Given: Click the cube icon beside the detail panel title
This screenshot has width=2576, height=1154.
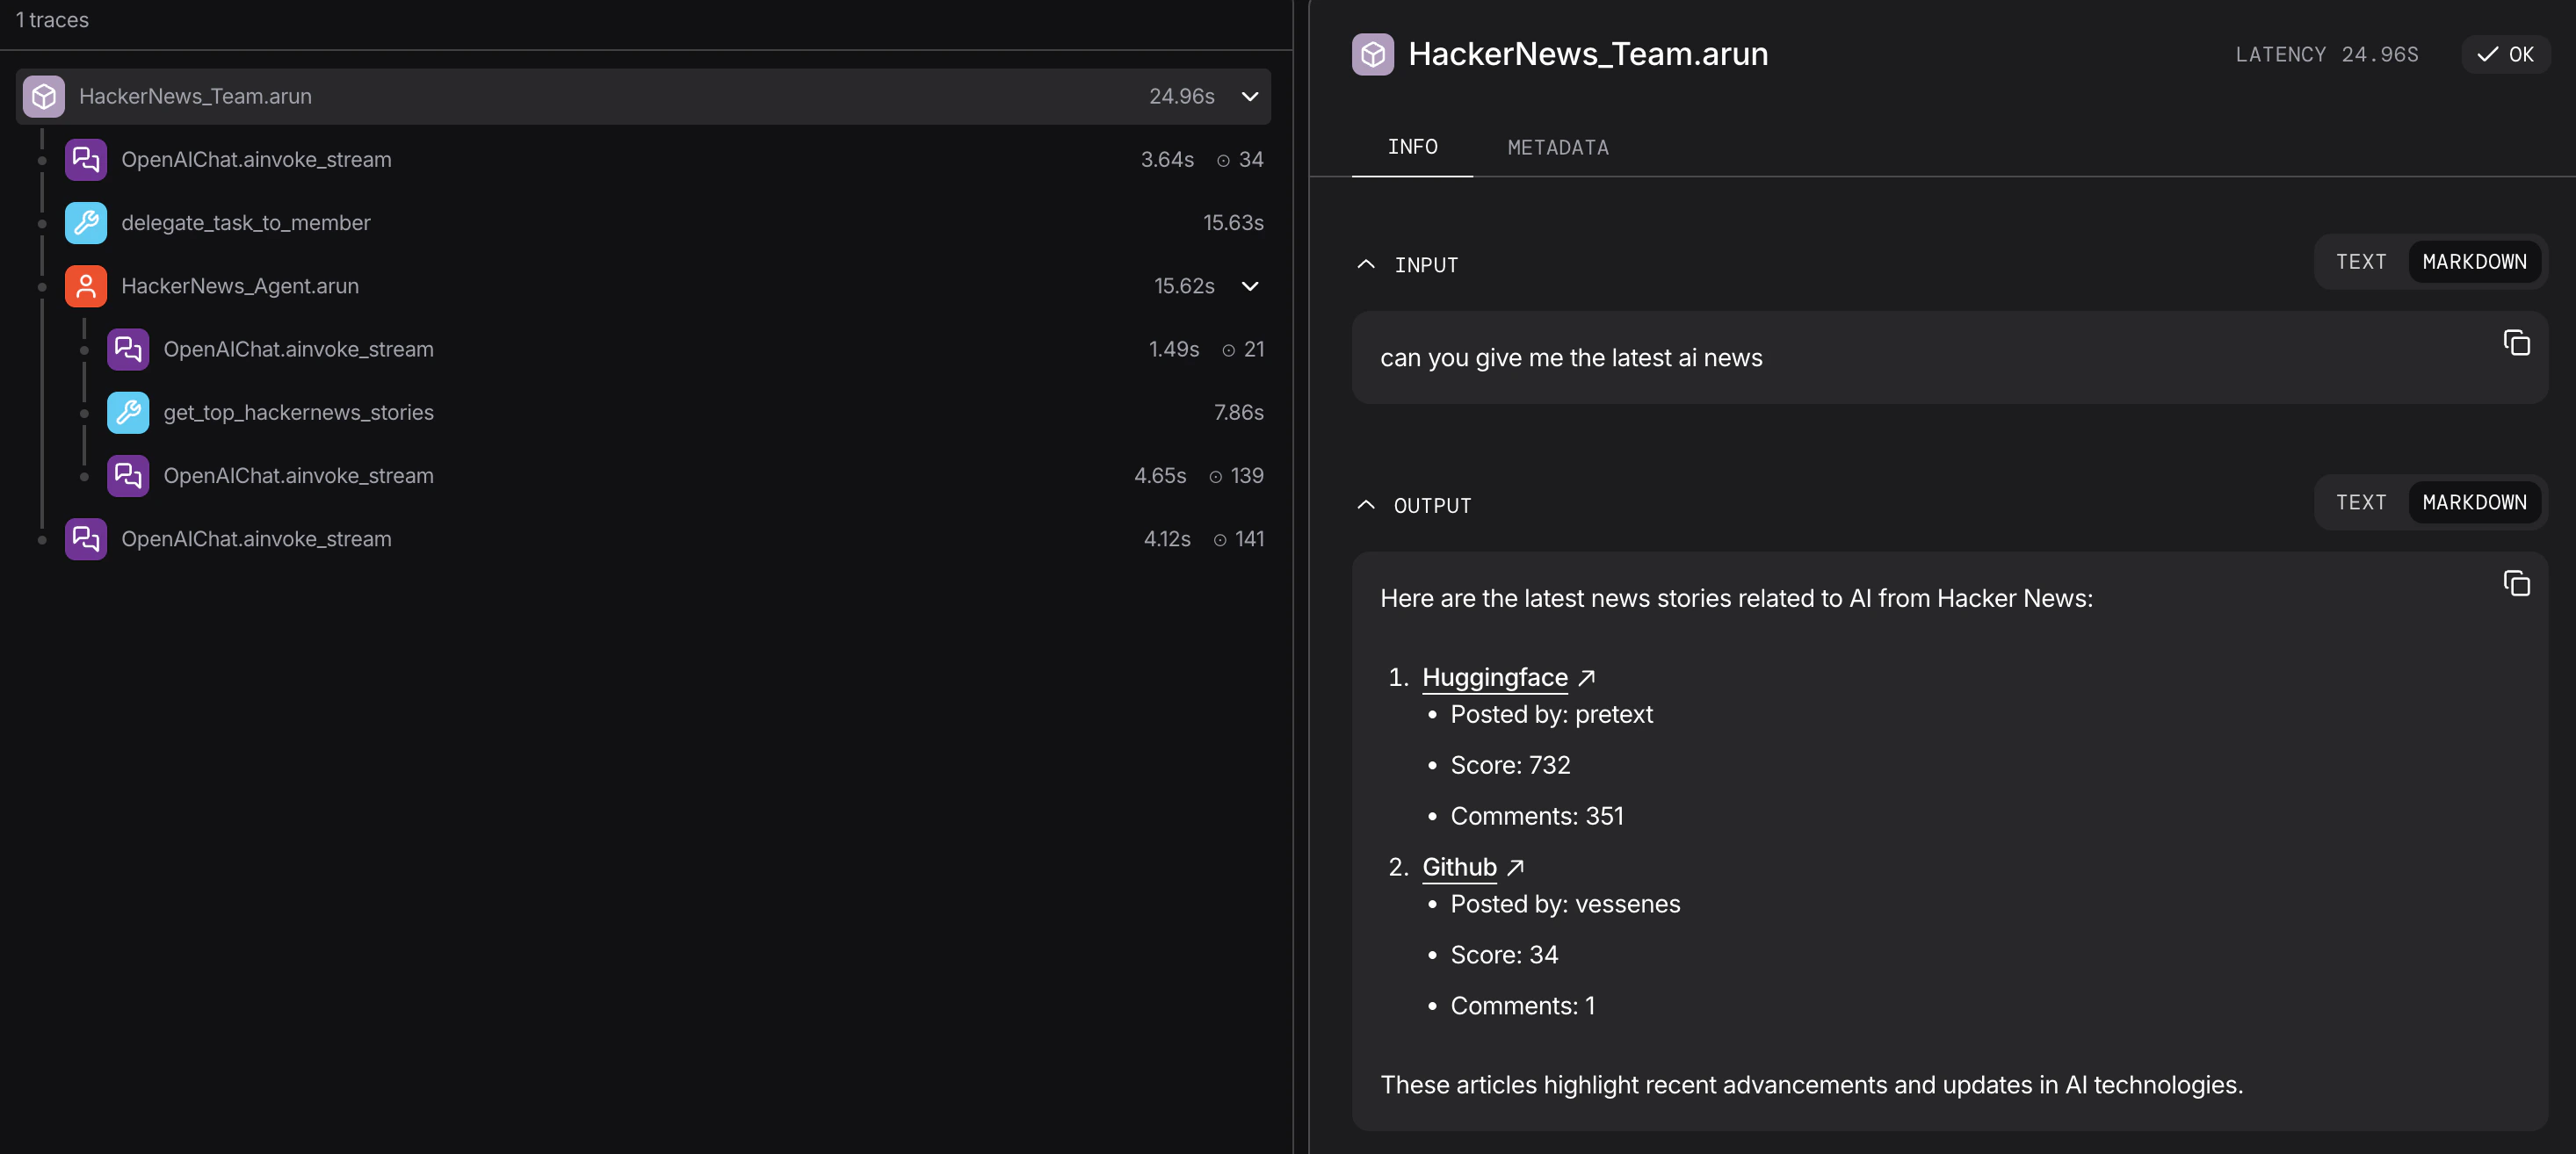Looking at the screenshot, I should [x=1372, y=54].
